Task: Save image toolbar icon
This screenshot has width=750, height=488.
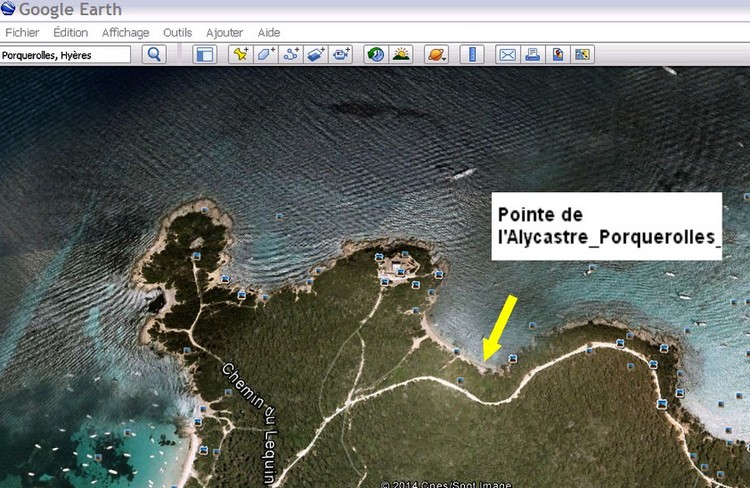Action: (558, 55)
